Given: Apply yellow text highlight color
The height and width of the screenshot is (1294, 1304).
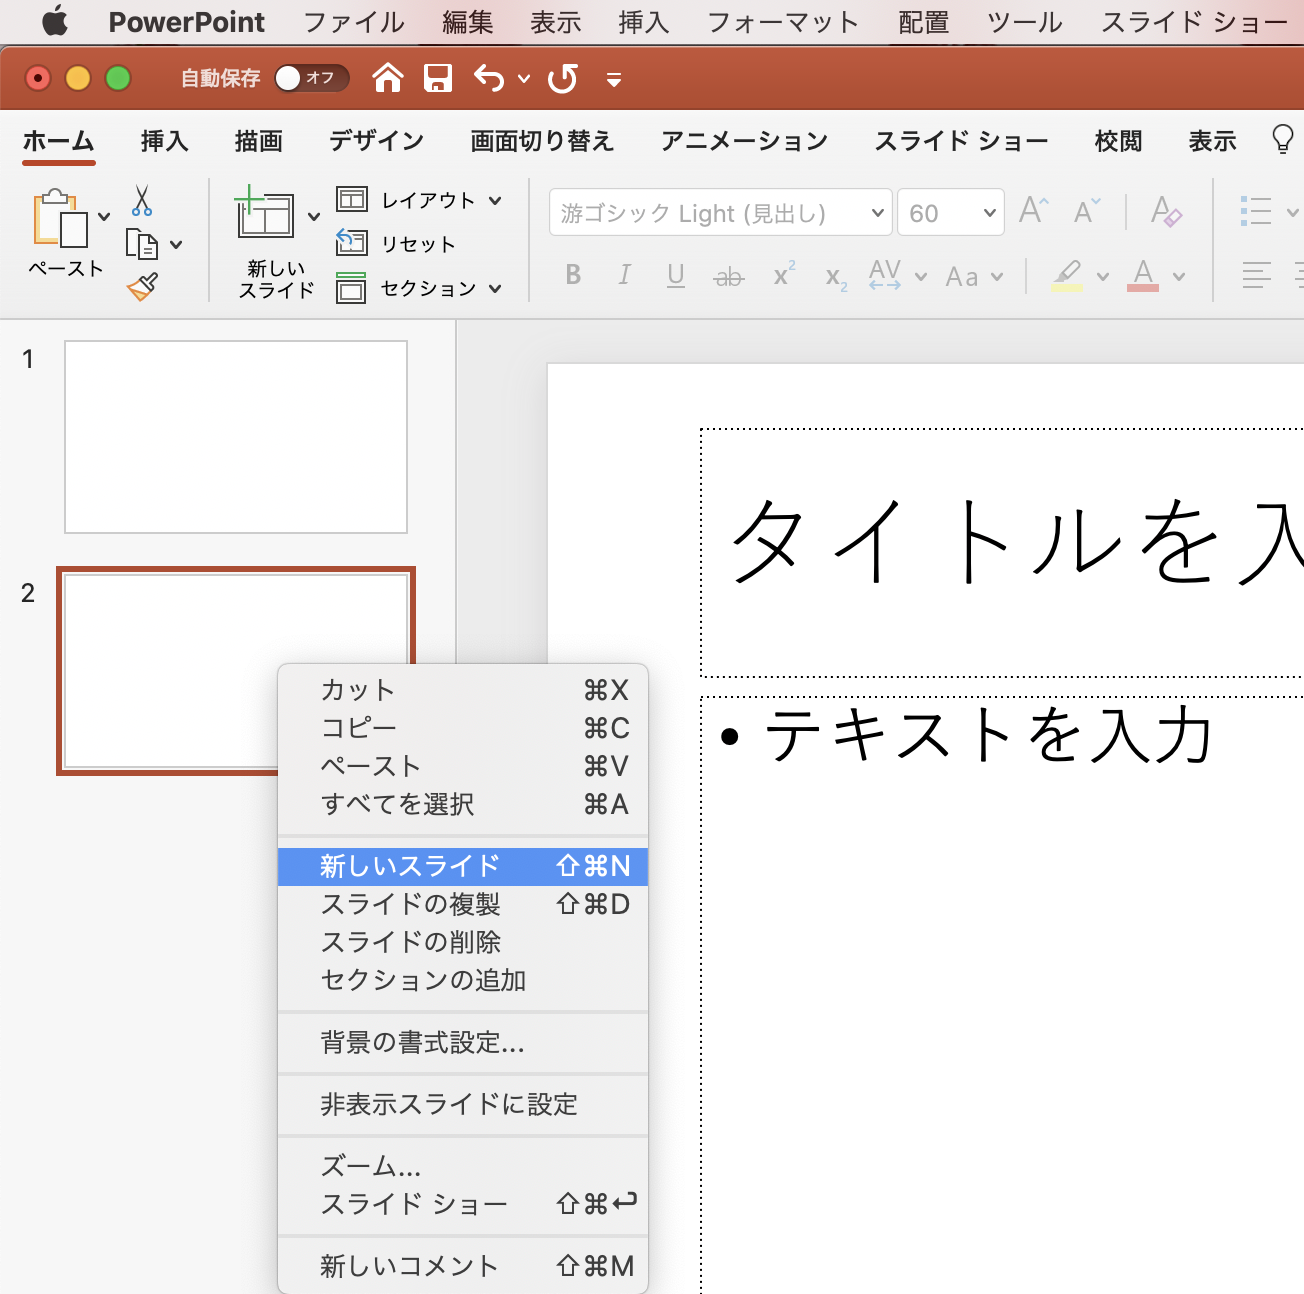Looking at the screenshot, I should coord(1068,275).
